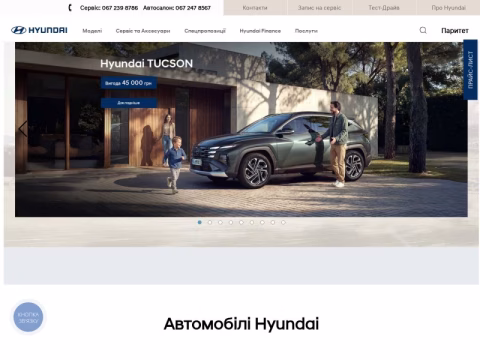Open the Про Hyundai tab

tap(448, 8)
